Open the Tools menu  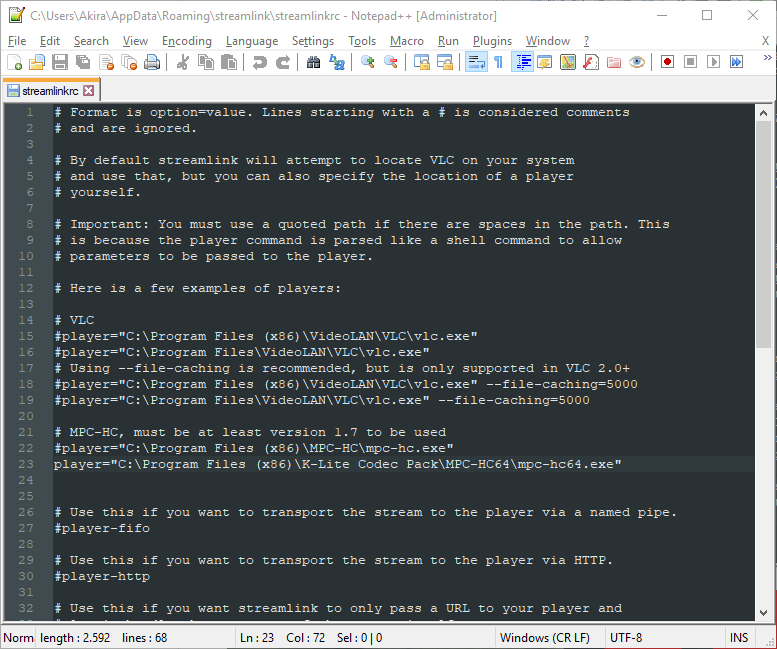tap(362, 41)
